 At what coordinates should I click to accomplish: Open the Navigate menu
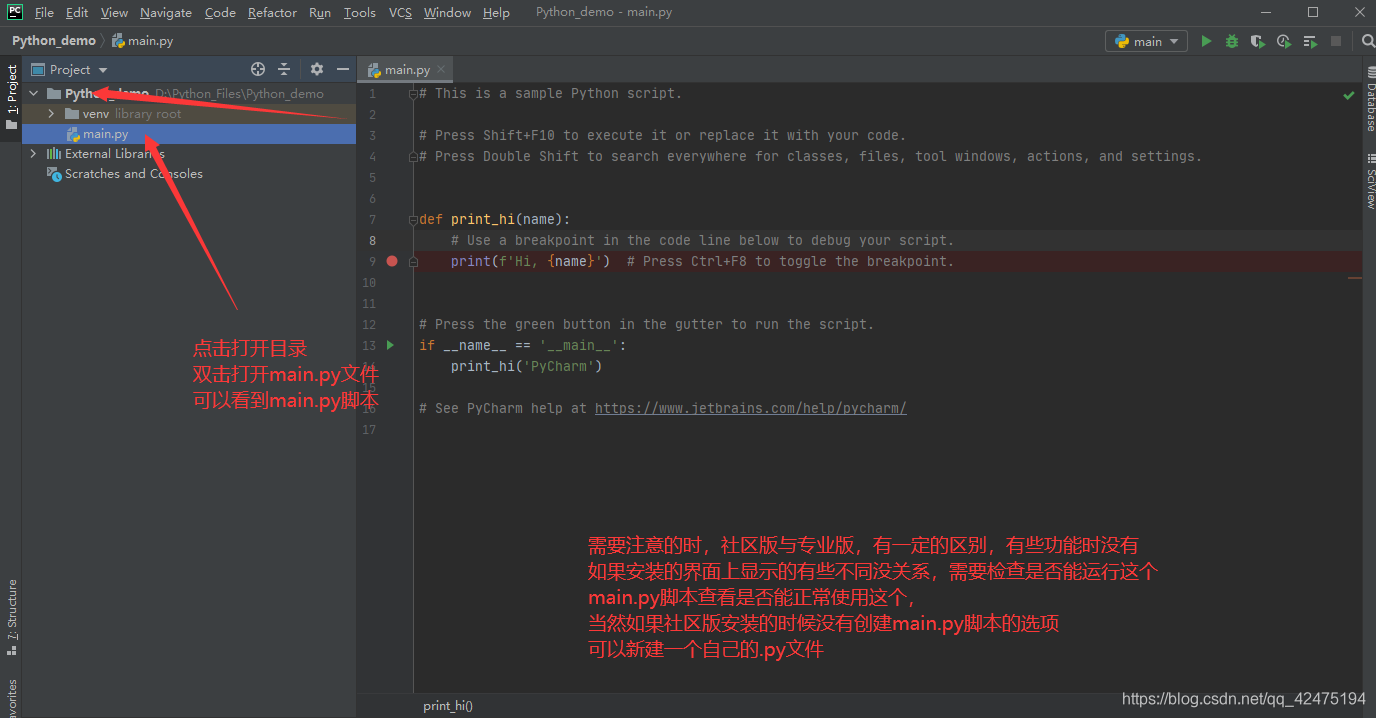click(x=166, y=12)
